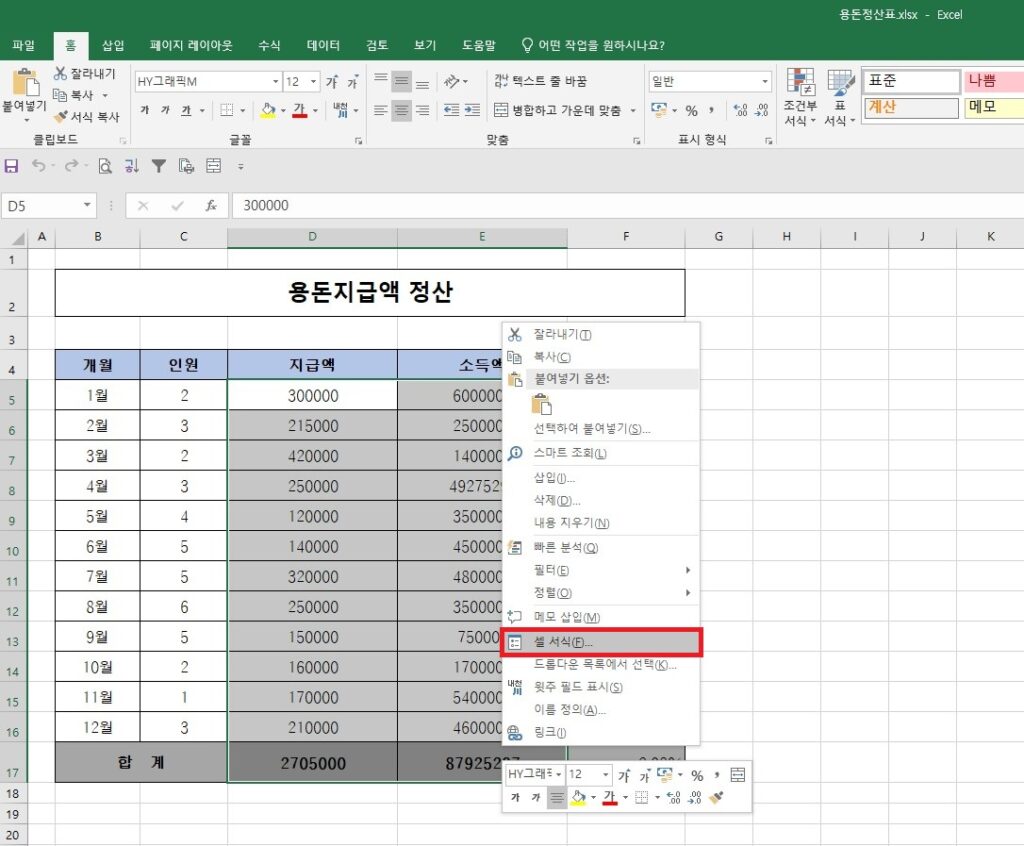Image resolution: width=1024 pixels, height=846 pixels.
Task: Open the ribbon fill color dropdown arrow
Action: click(x=283, y=110)
